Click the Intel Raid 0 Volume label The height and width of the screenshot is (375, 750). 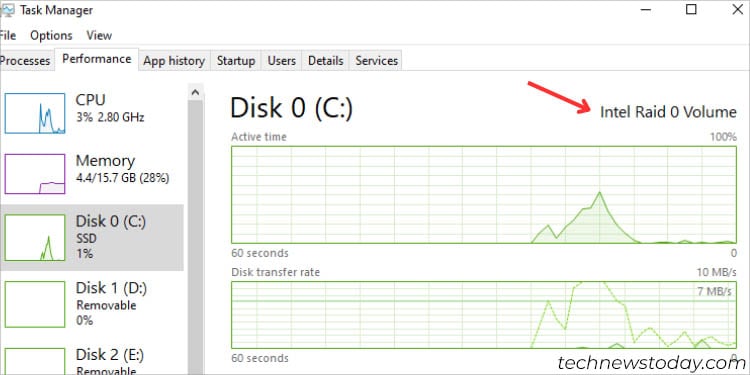pos(668,112)
